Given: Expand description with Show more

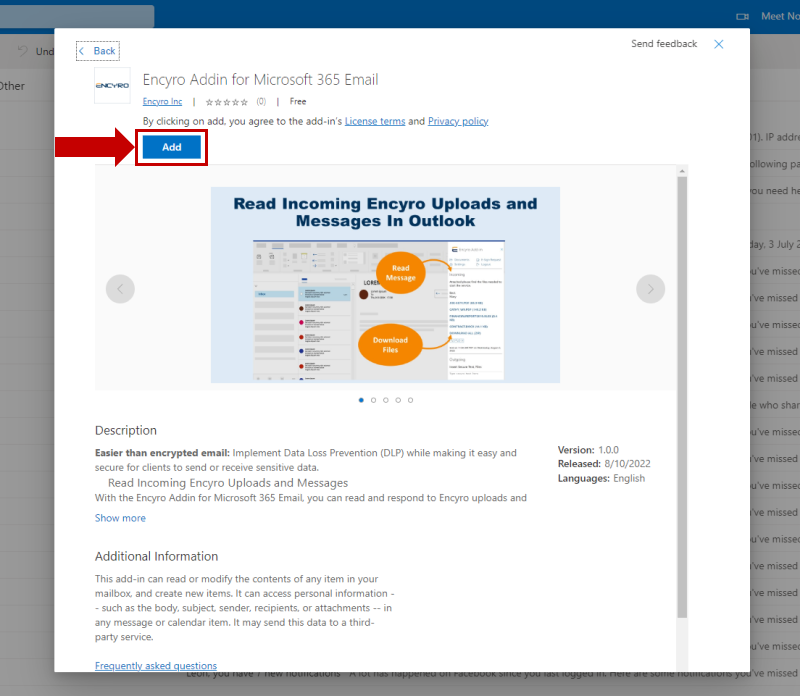Looking at the screenshot, I should (x=120, y=518).
